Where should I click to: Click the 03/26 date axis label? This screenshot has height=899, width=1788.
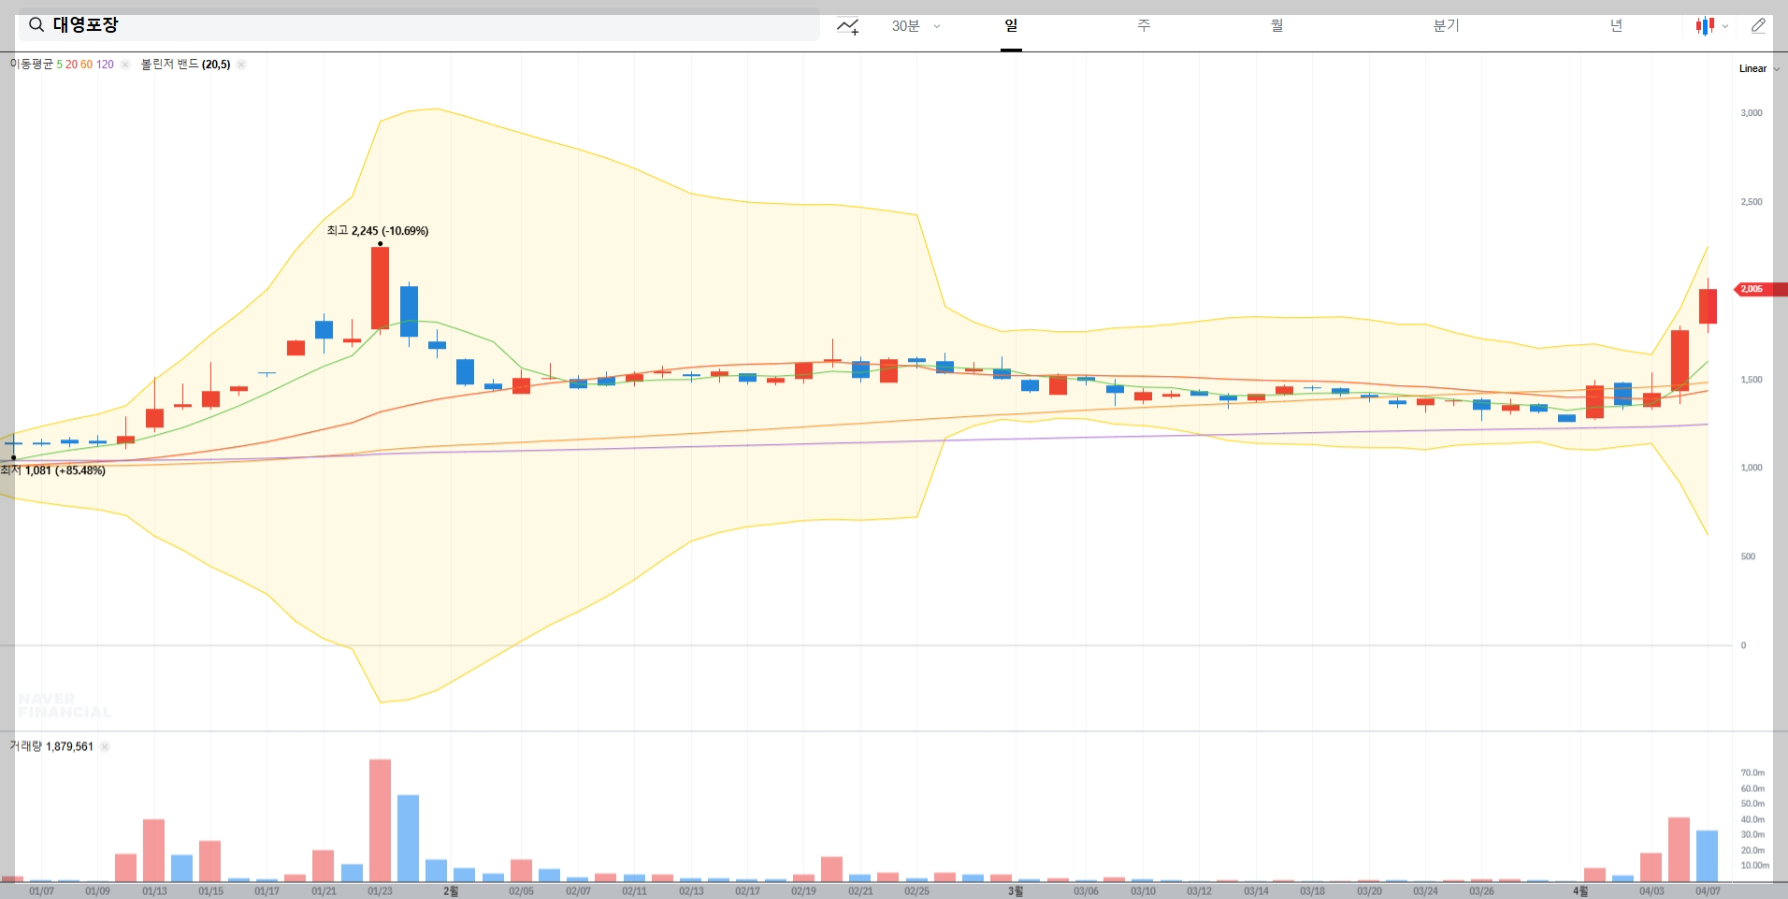[1481, 891]
